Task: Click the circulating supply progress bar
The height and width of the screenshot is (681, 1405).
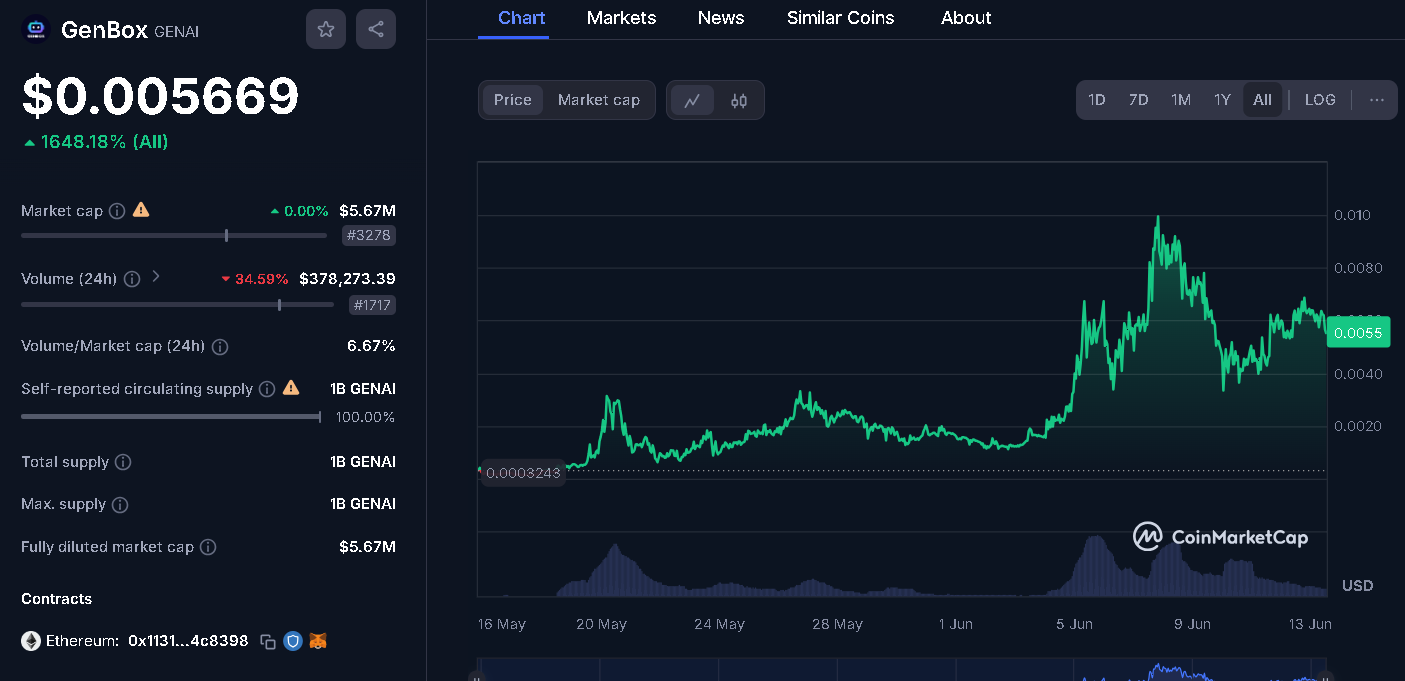Action: coord(171,417)
